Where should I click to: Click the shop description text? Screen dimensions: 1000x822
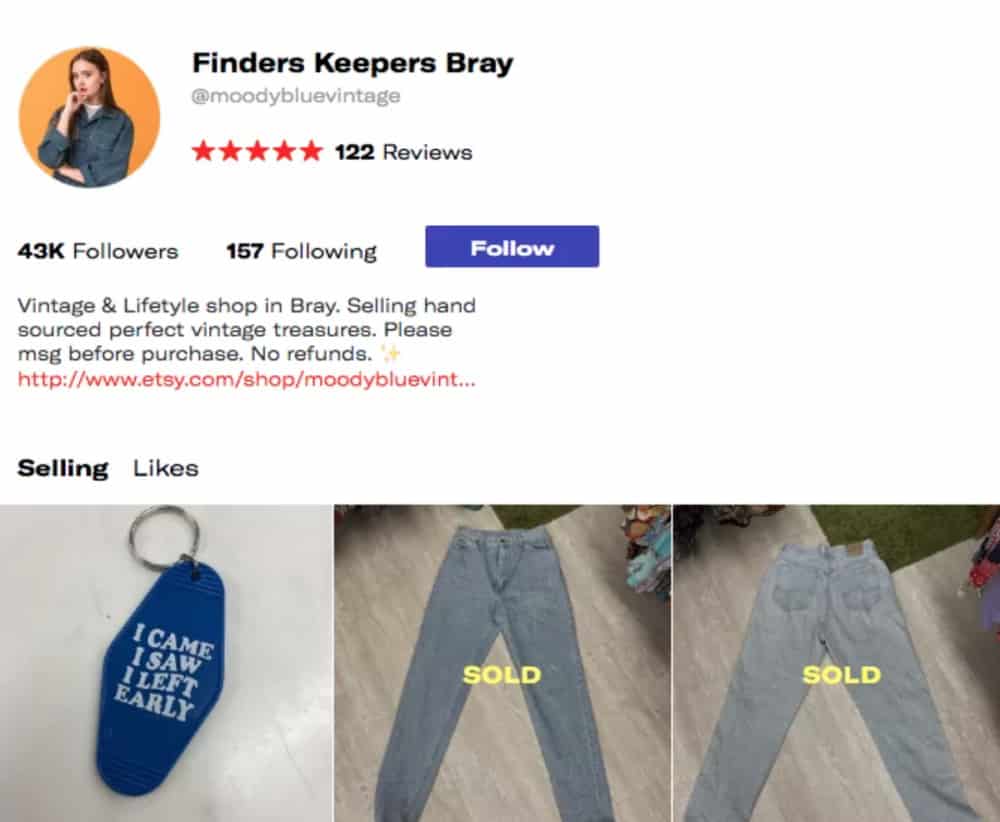(246, 330)
